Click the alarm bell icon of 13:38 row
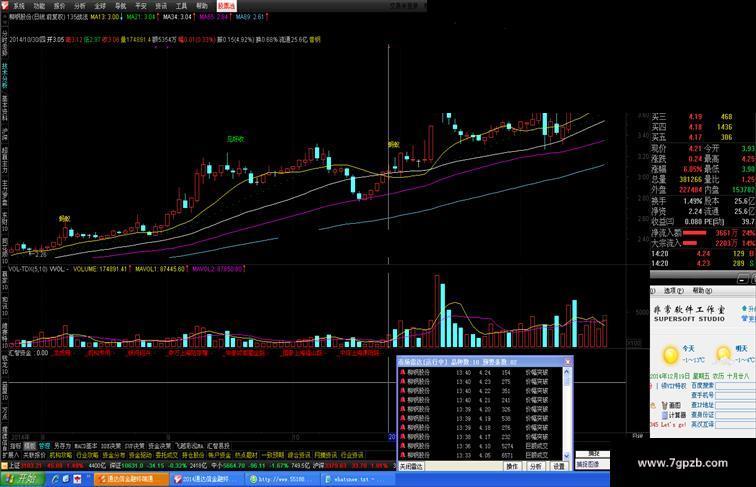Screen dimensions: 756x487 click(x=403, y=437)
